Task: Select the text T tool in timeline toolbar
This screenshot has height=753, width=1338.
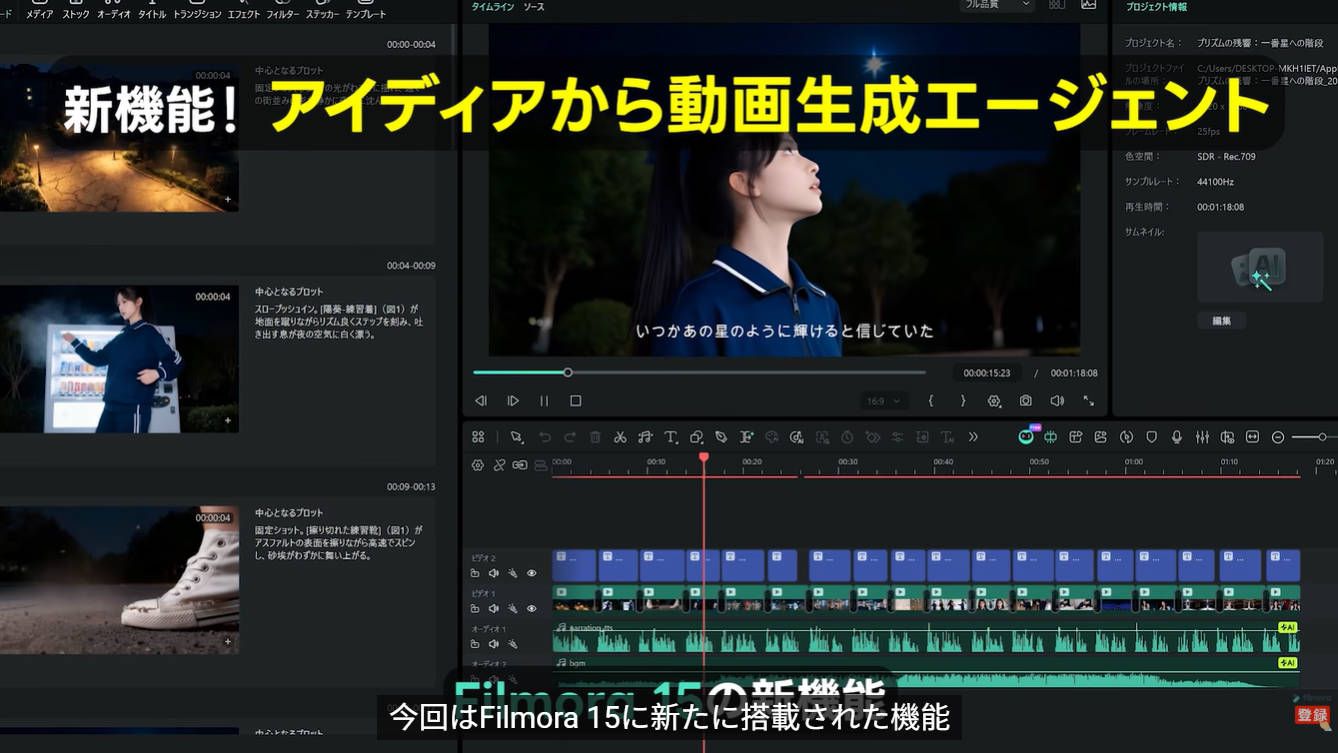Action: [671, 437]
